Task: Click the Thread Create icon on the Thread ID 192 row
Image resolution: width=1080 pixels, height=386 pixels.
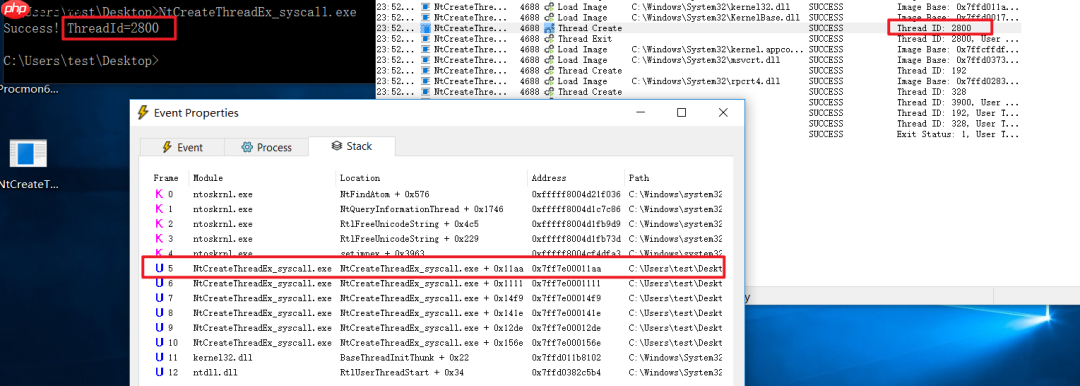Action: [x=549, y=70]
